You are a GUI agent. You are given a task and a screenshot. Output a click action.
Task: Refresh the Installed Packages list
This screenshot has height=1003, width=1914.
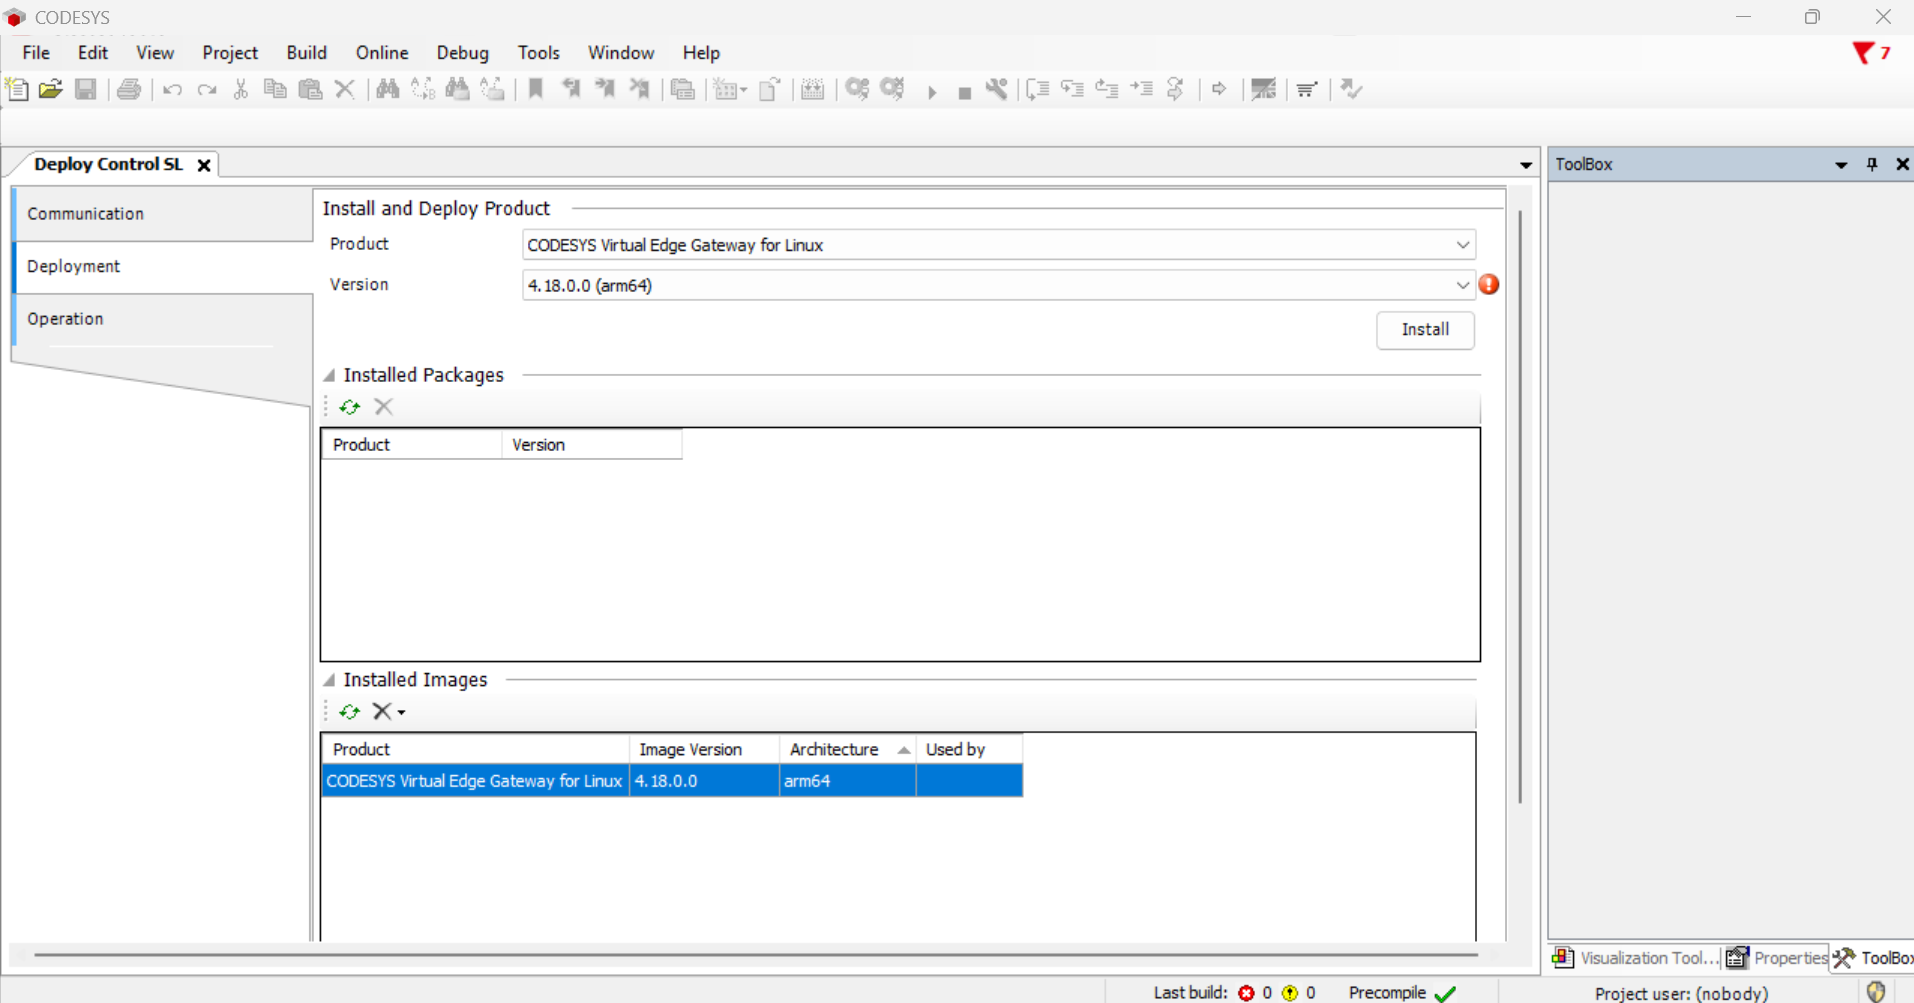pos(349,407)
